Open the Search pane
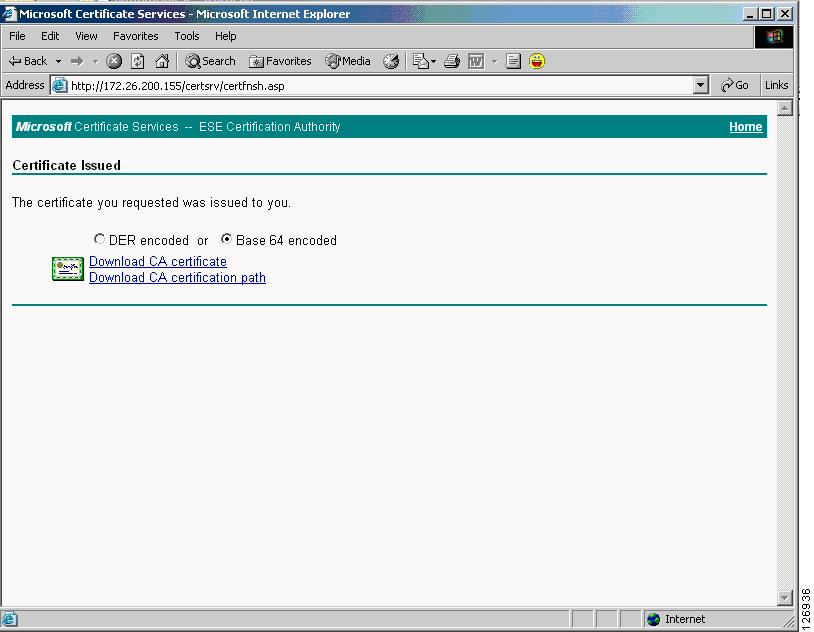This screenshot has width=814, height=632. click(210, 61)
